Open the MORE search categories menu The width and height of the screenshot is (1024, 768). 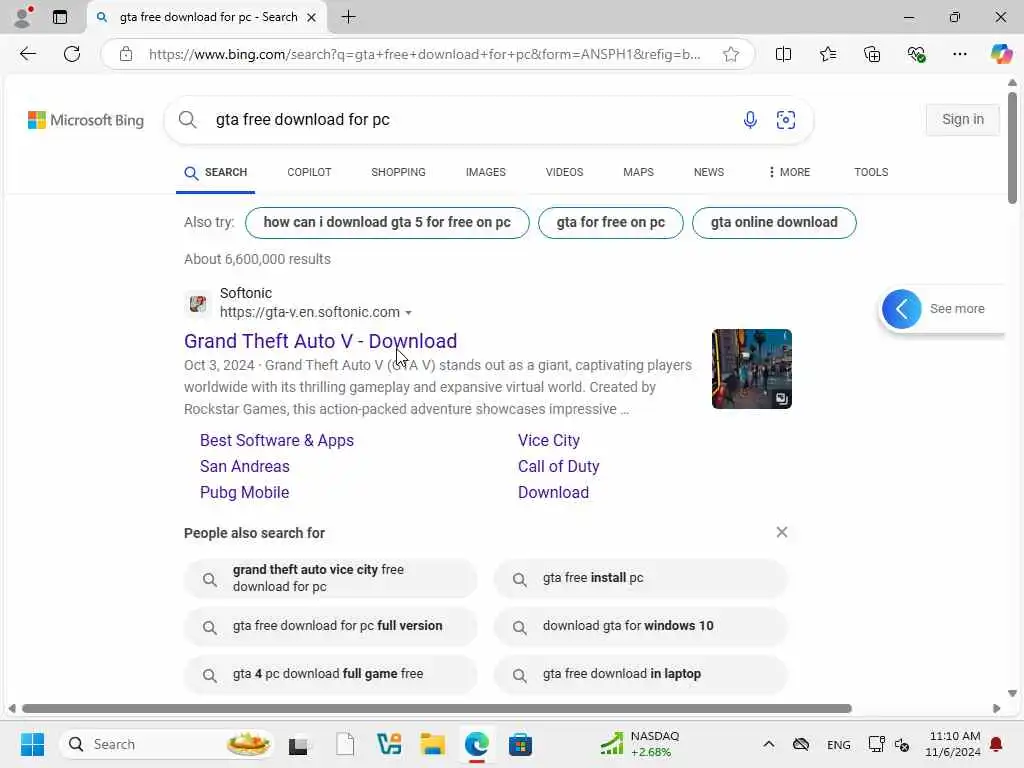coord(790,172)
